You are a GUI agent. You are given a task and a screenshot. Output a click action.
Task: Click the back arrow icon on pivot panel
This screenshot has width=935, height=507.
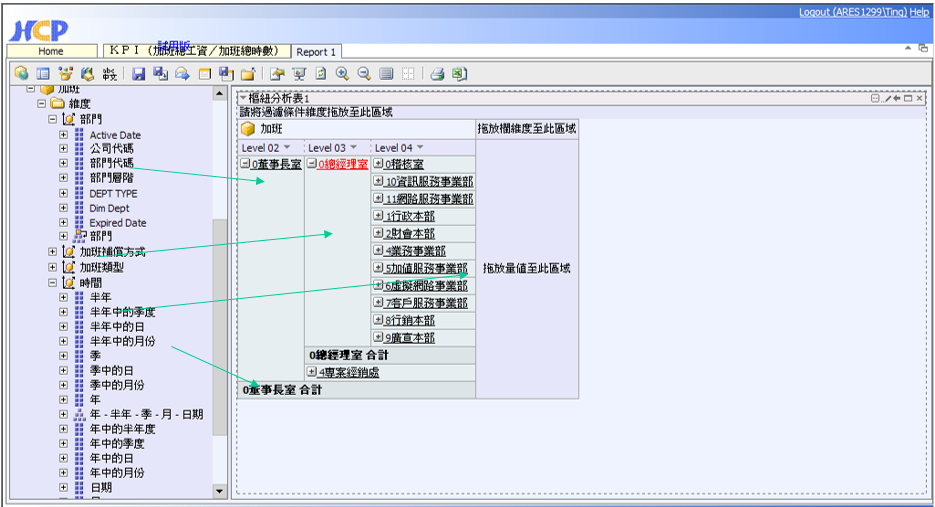pos(897,98)
